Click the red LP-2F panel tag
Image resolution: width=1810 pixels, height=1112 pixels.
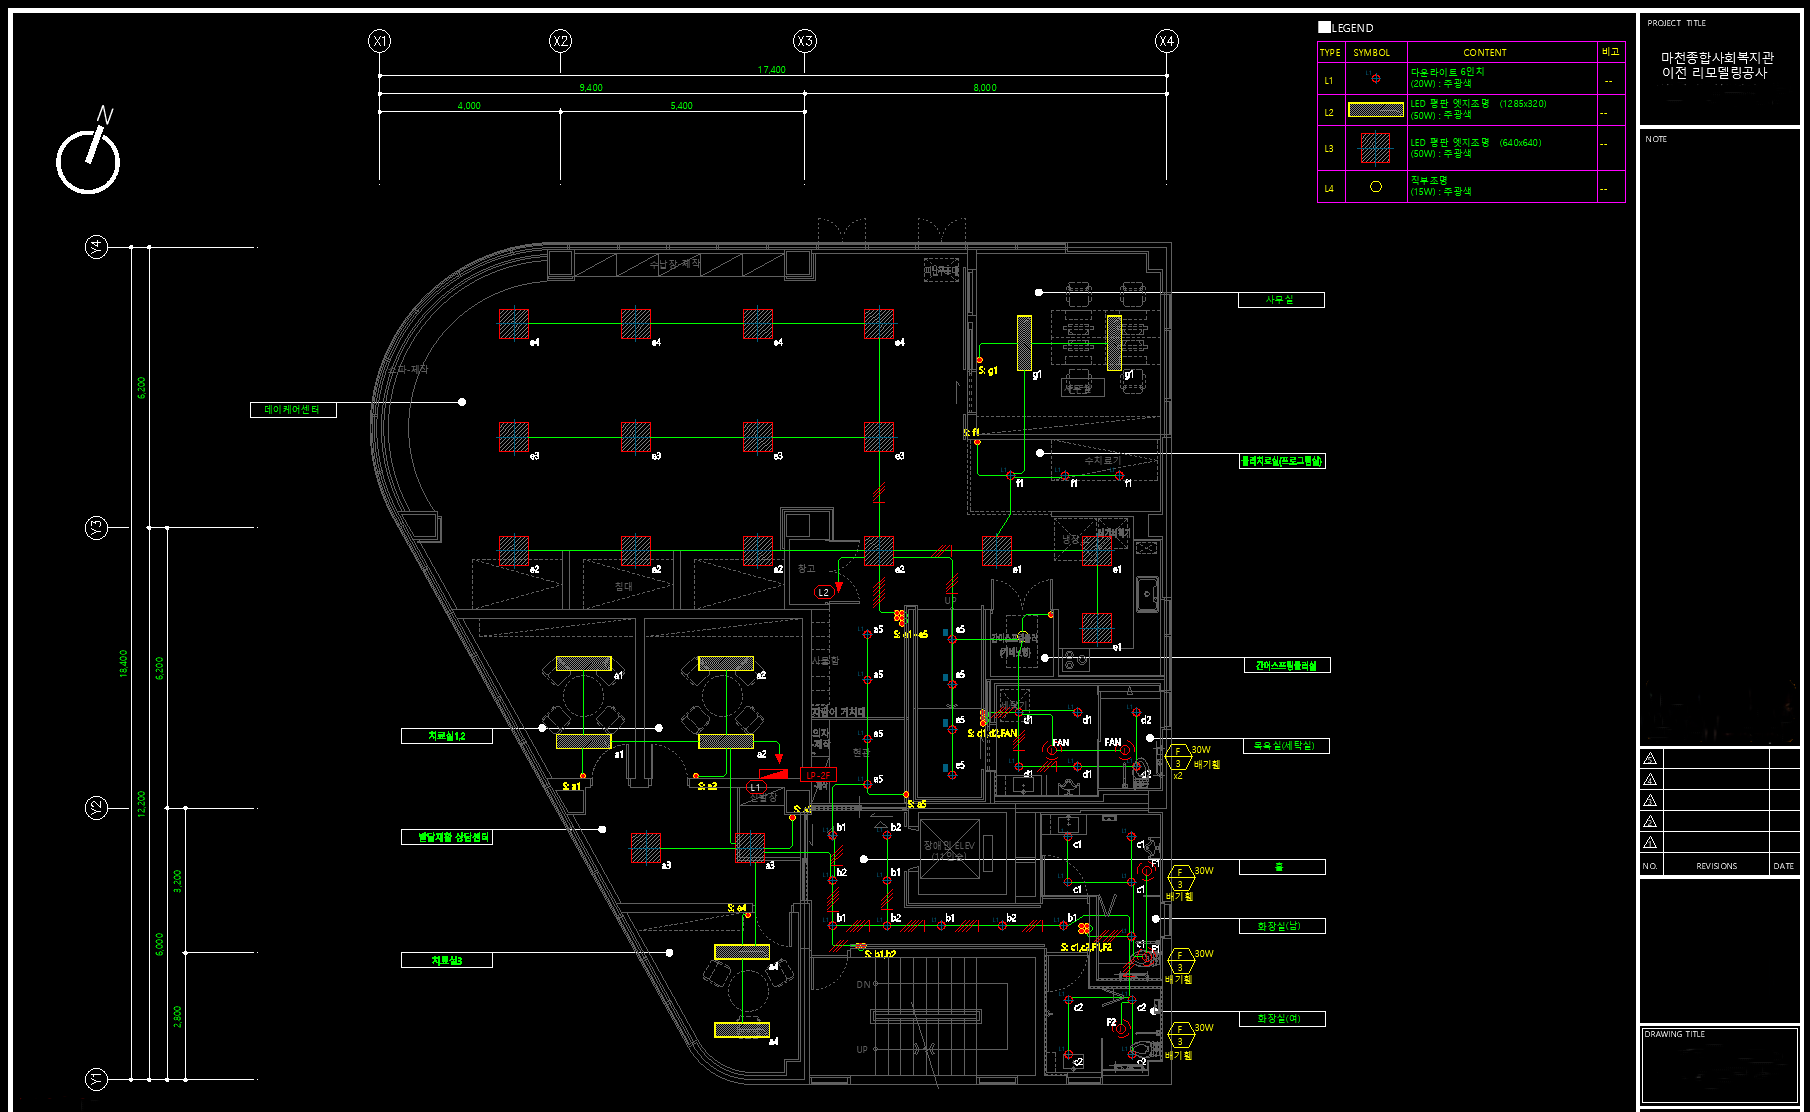coord(818,775)
